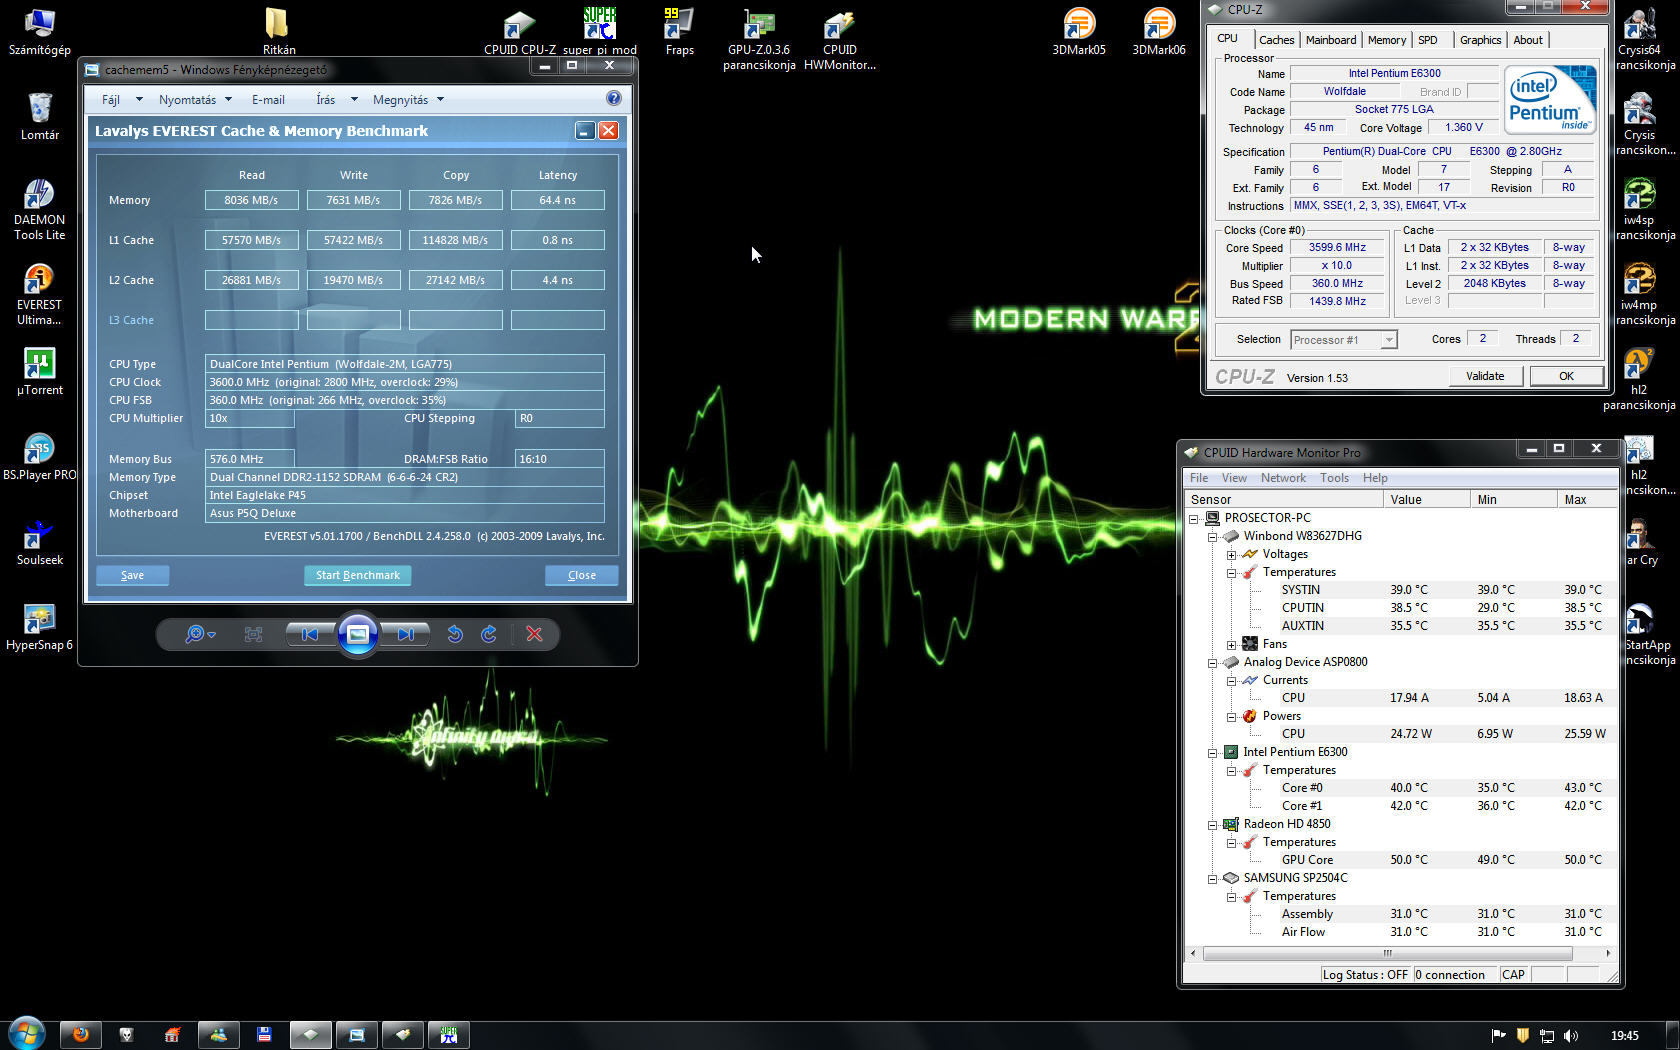Launch the Fraps desktop shortcut
The height and width of the screenshot is (1050, 1680).
[x=679, y=31]
